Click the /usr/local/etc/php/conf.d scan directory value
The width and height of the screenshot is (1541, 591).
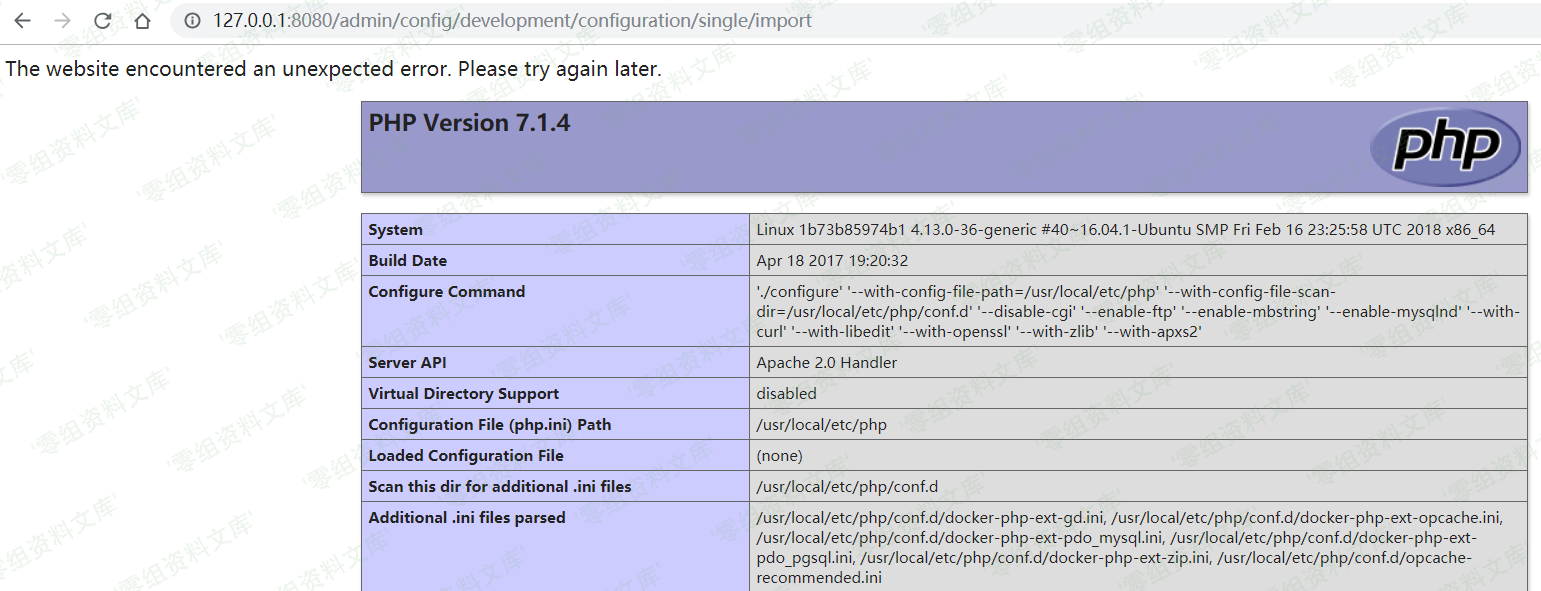click(847, 487)
